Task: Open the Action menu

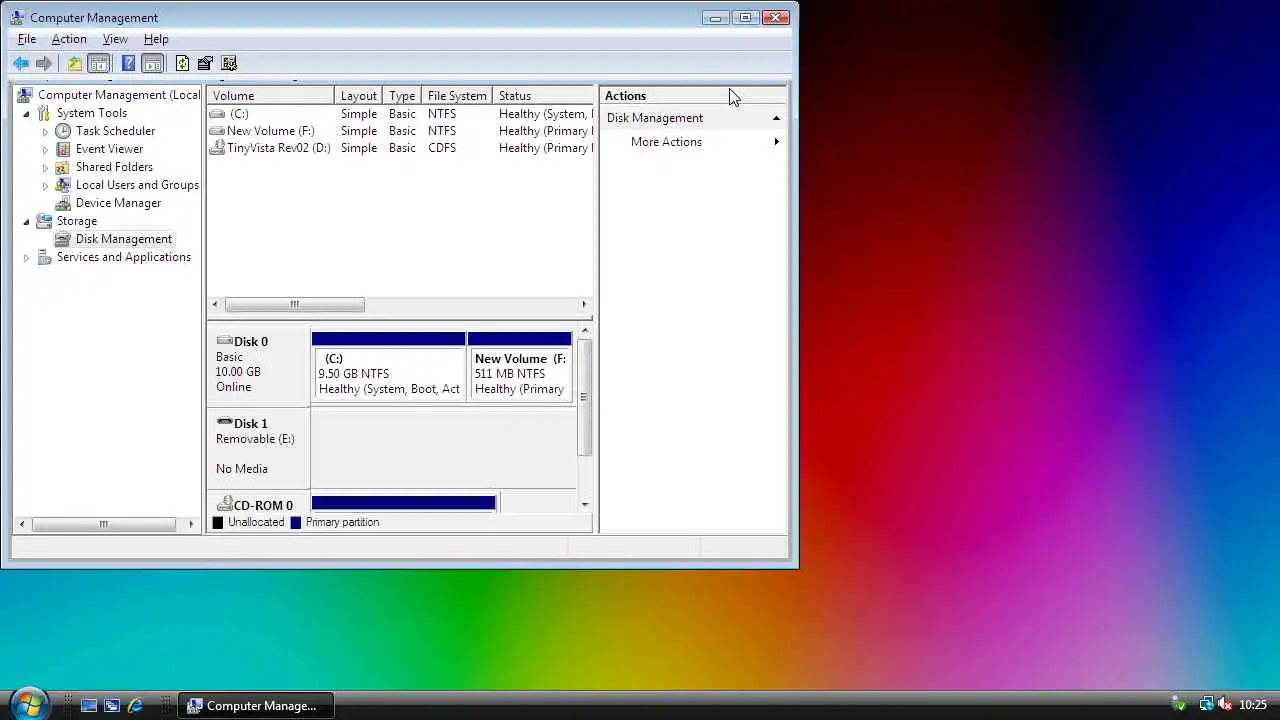Action: [x=69, y=39]
